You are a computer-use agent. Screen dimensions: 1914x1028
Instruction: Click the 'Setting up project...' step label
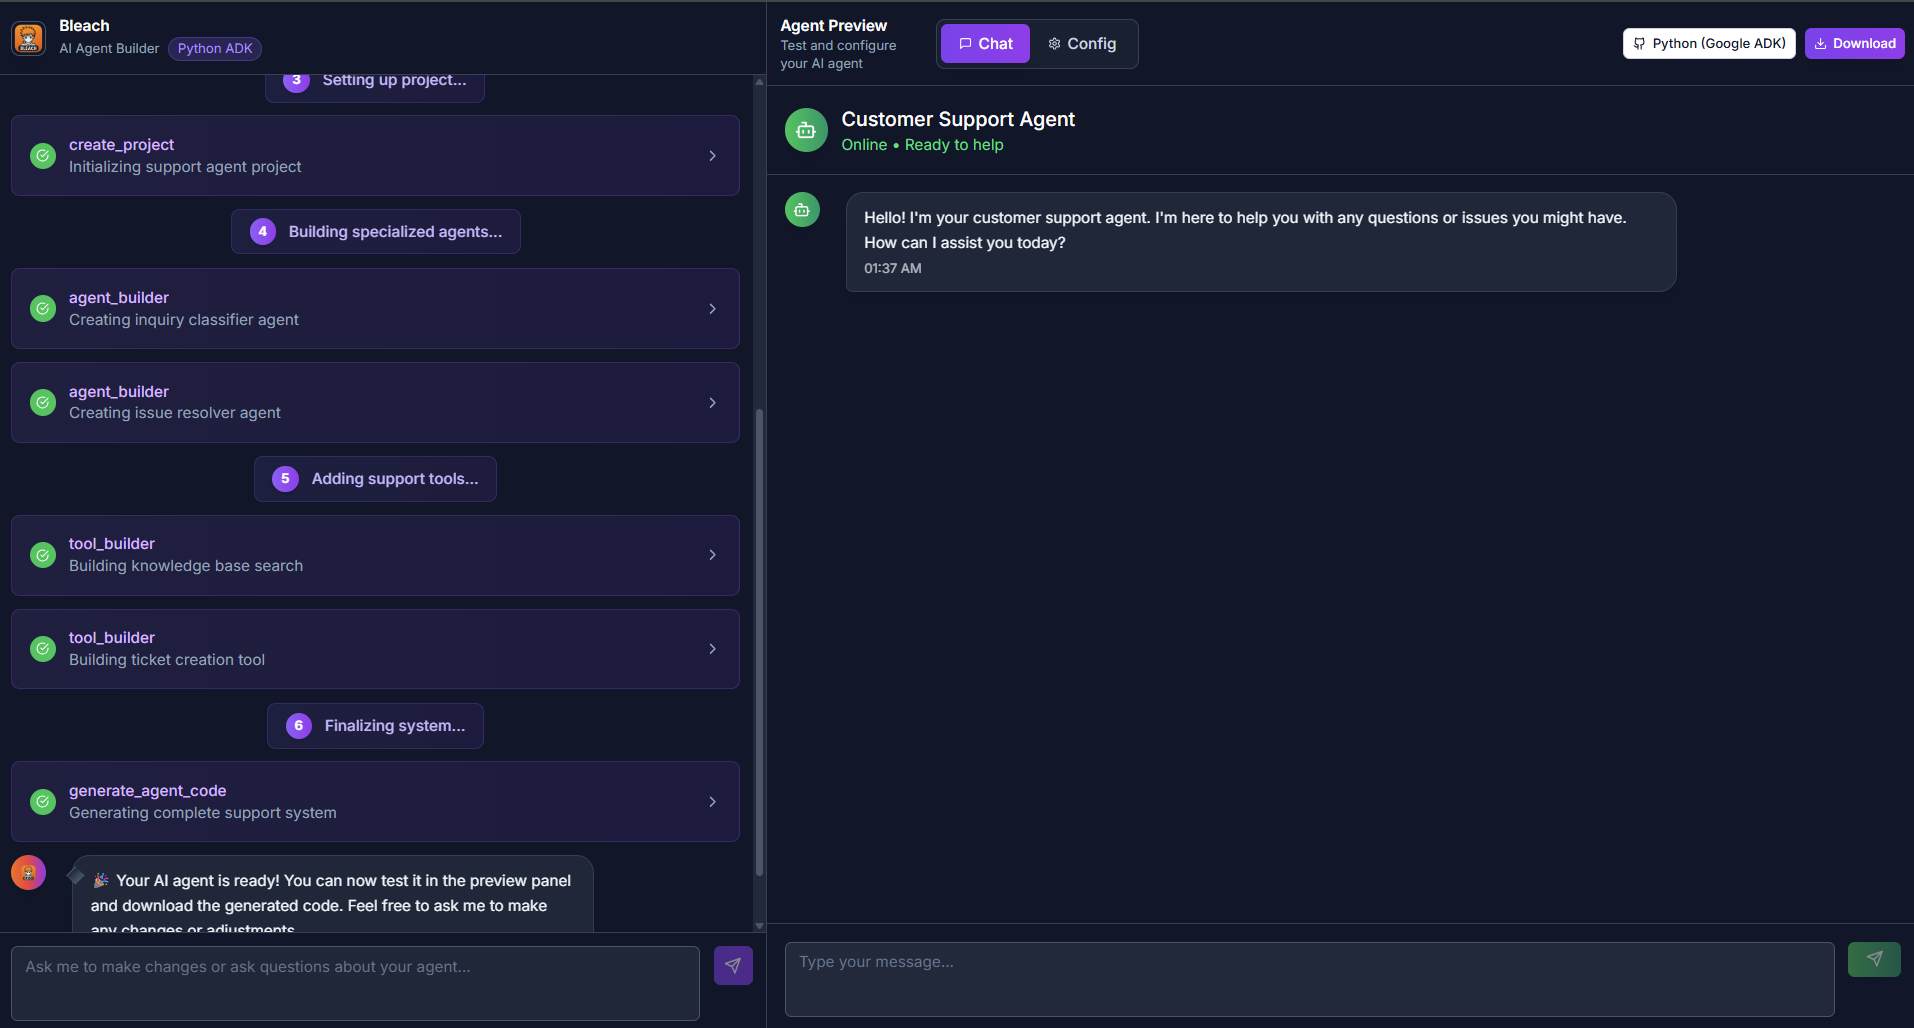pos(394,80)
